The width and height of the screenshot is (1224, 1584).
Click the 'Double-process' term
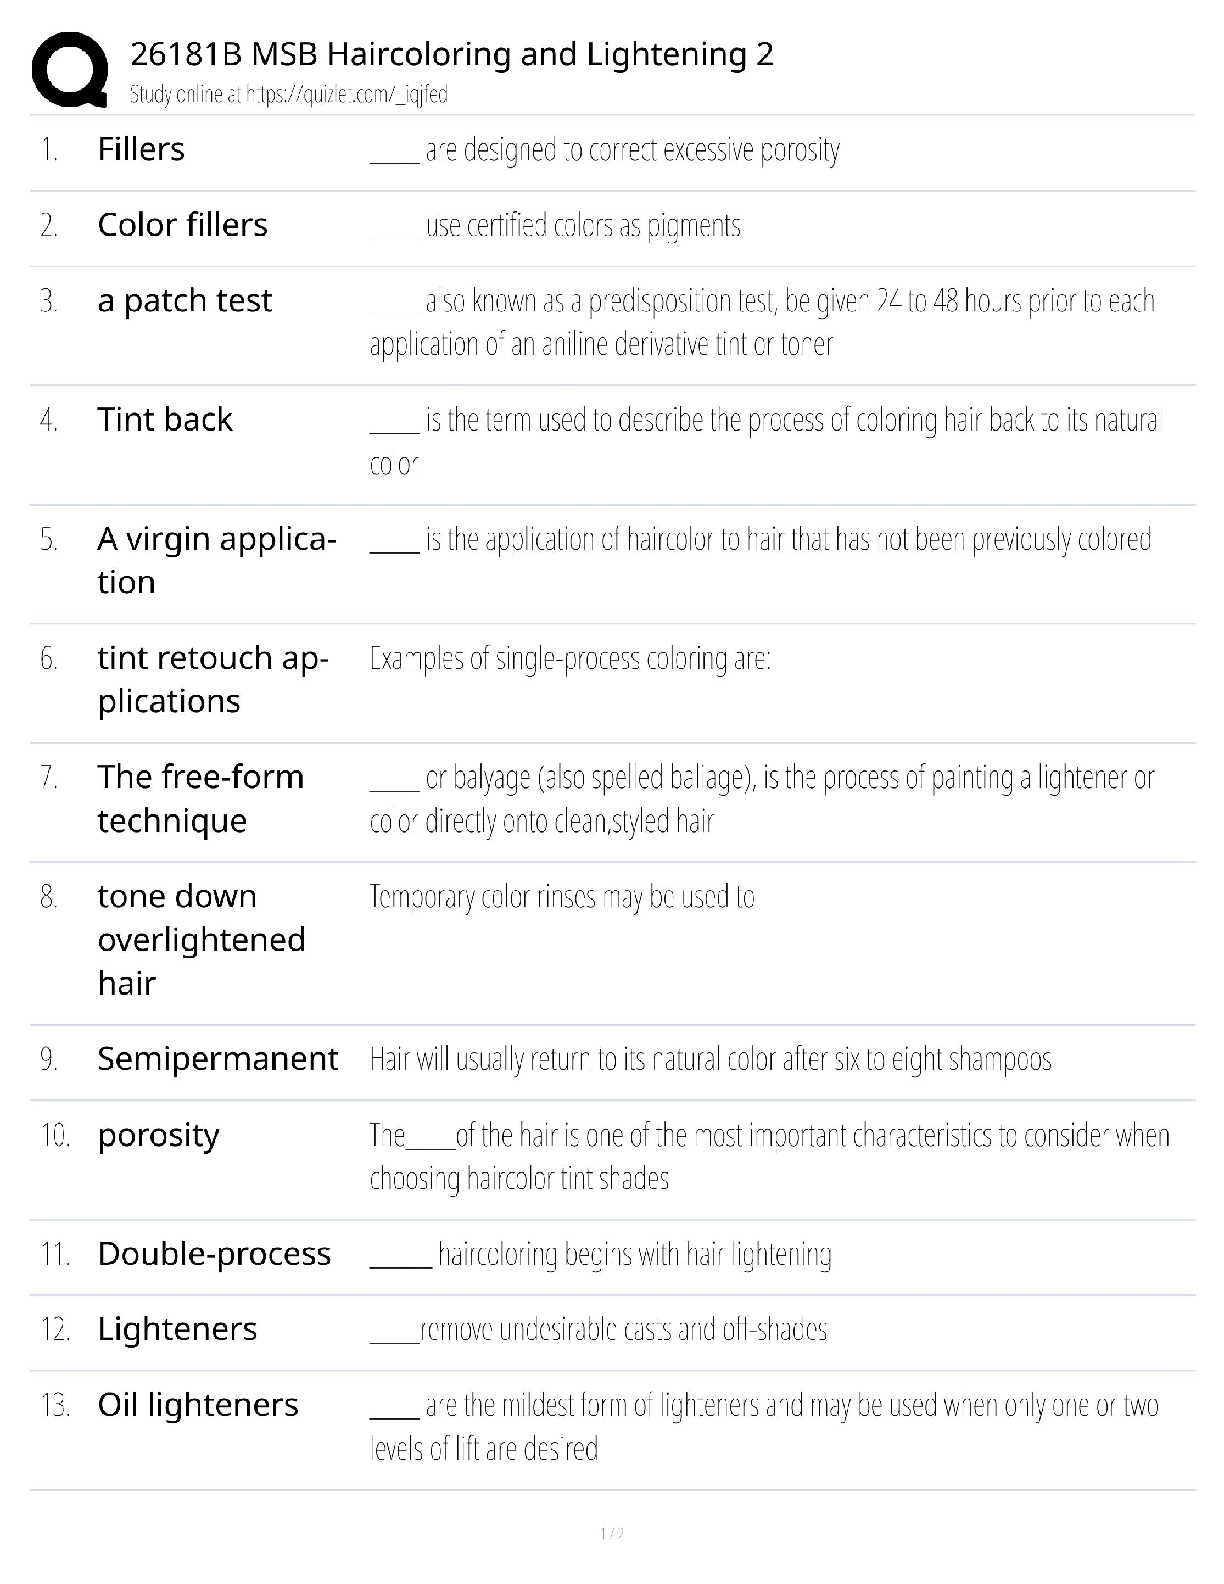click(x=214, y=1254)
